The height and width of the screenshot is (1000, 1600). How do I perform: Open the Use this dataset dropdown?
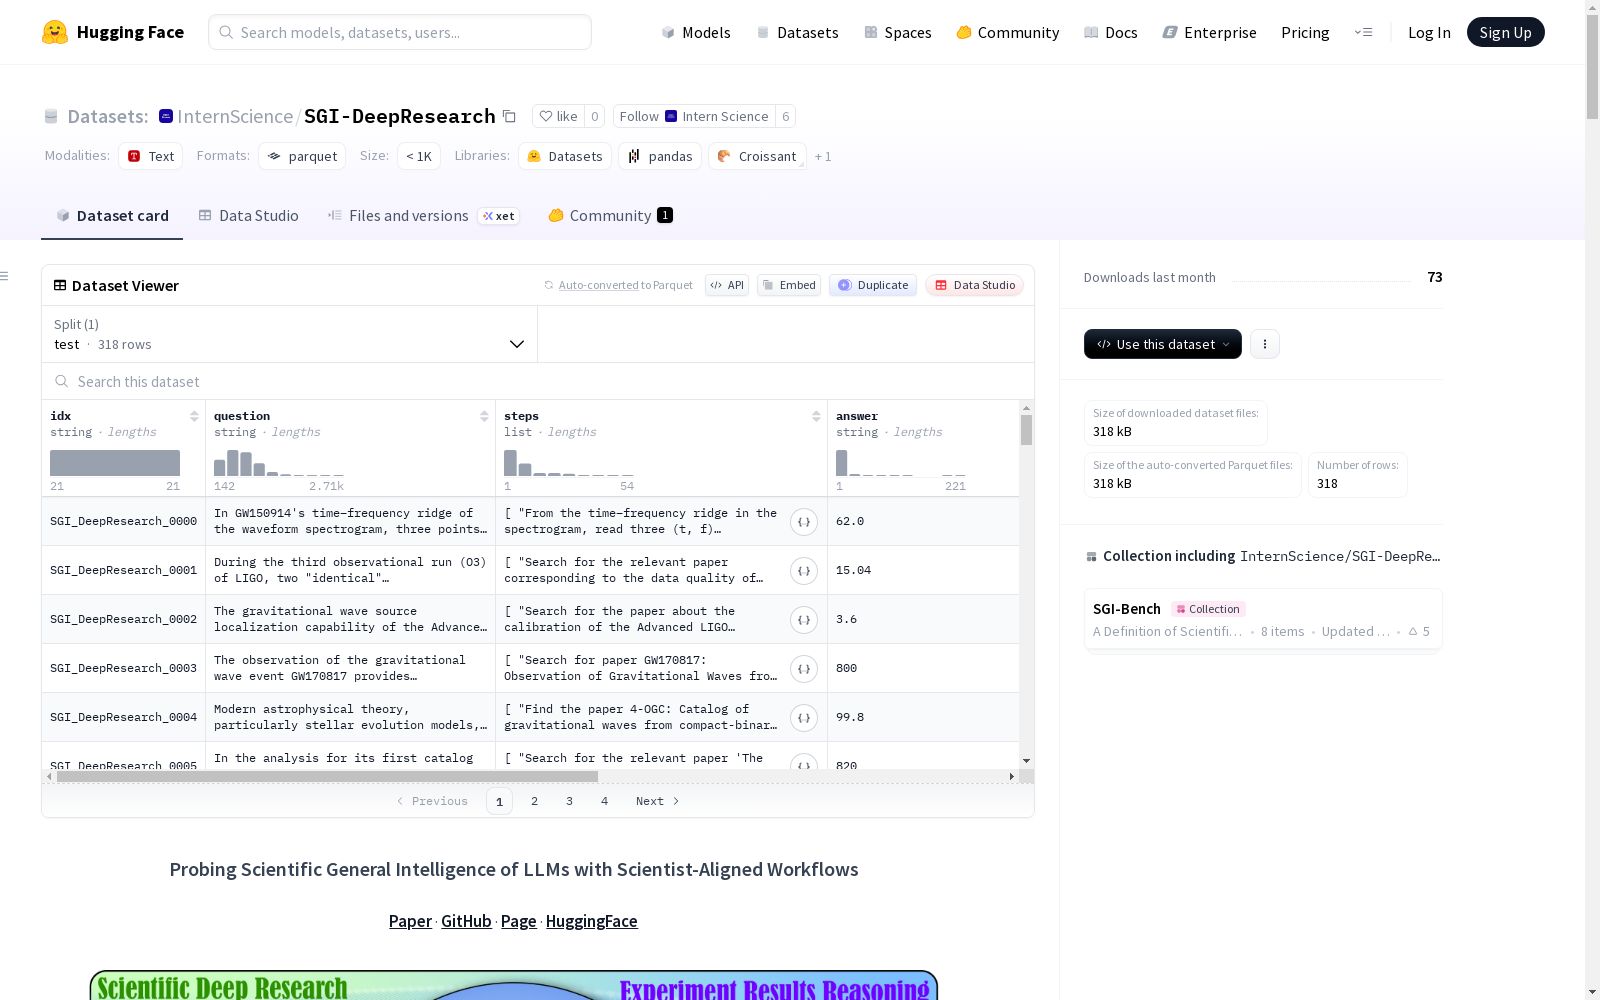pyautogui.click(x=1163, y=344)
